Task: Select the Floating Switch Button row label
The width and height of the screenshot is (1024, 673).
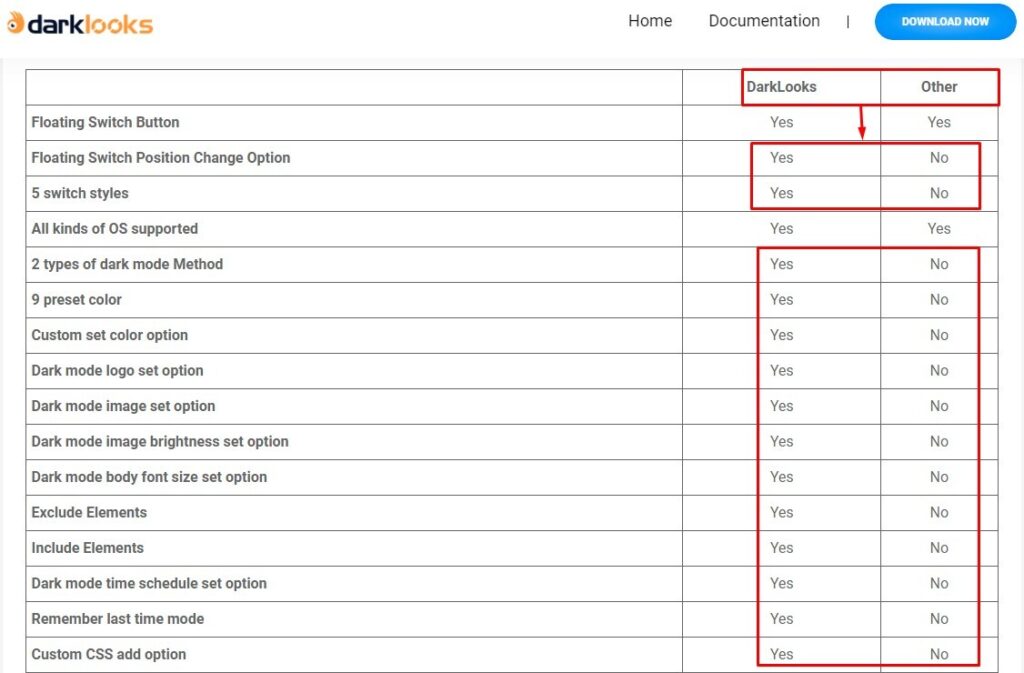Action: (x=105, y=122)
